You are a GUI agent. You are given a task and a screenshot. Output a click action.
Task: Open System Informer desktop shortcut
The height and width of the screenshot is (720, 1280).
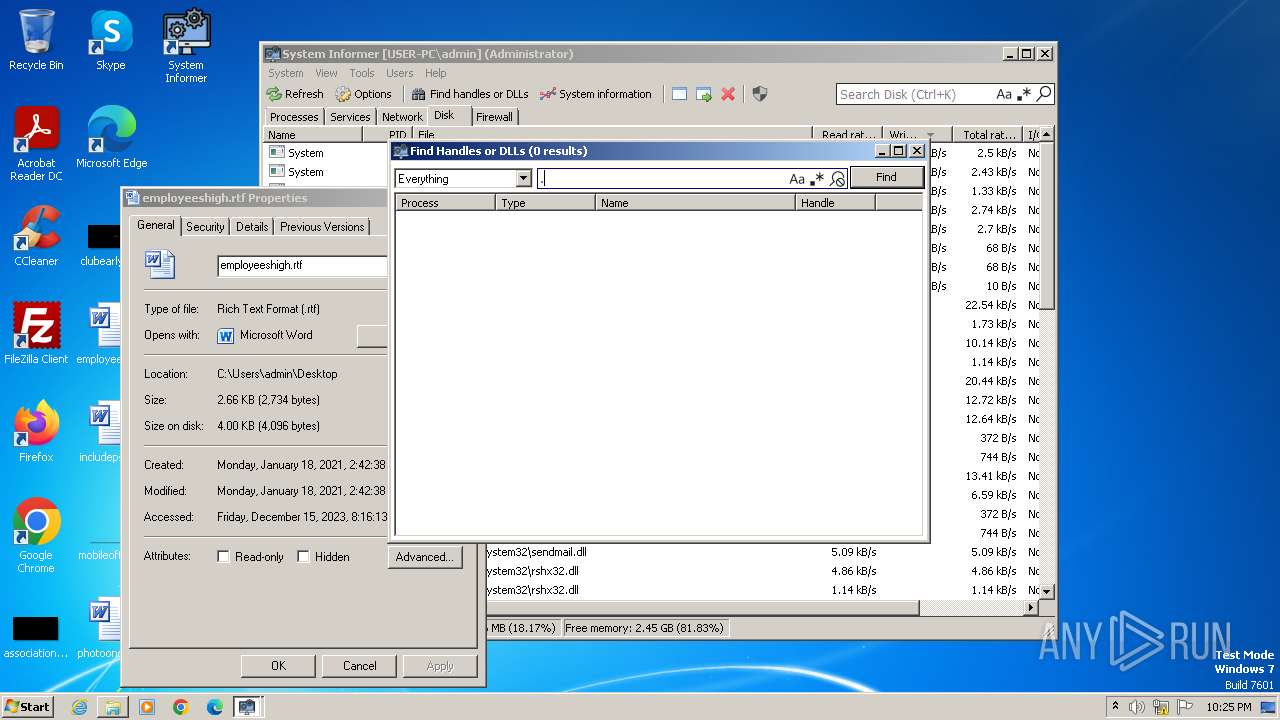pyautogui.click(x=186, y=46)
